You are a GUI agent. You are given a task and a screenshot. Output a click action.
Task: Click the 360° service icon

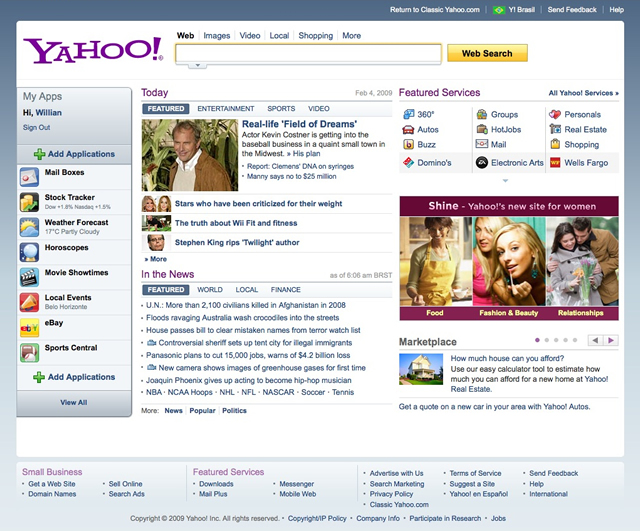click(409, 114)
